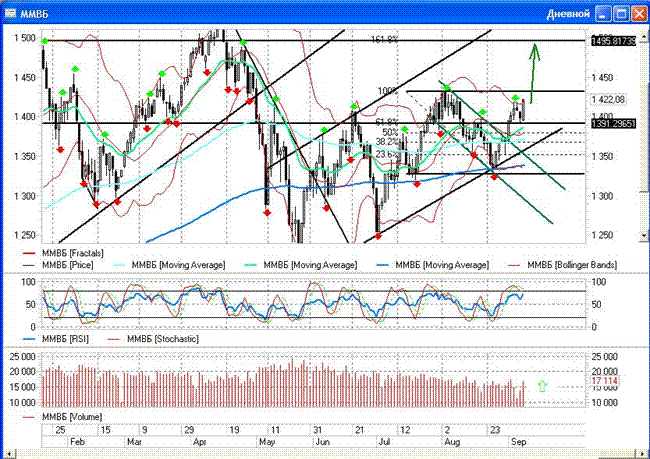
Task: Click the Aug month label on time axis
Action: click(452, 442)
